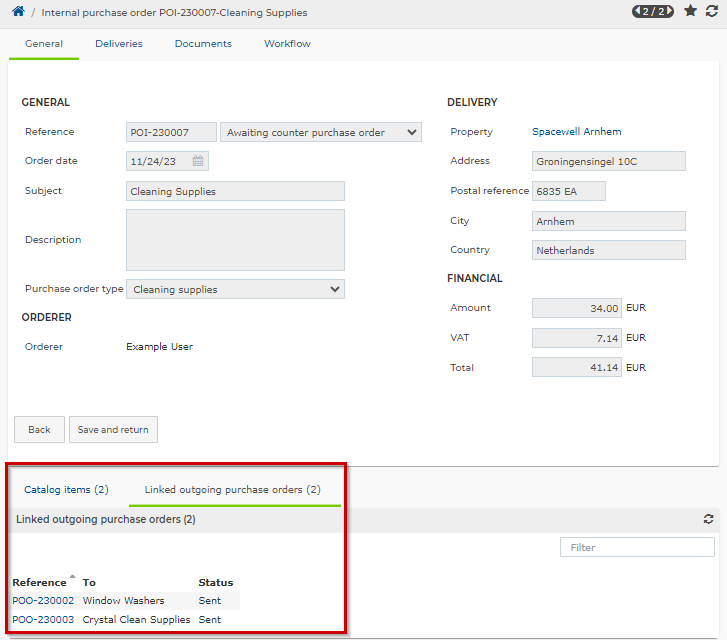The image size is (727, 640).
Task: Click the Amount field 34.00
Action: click(577, 308)
